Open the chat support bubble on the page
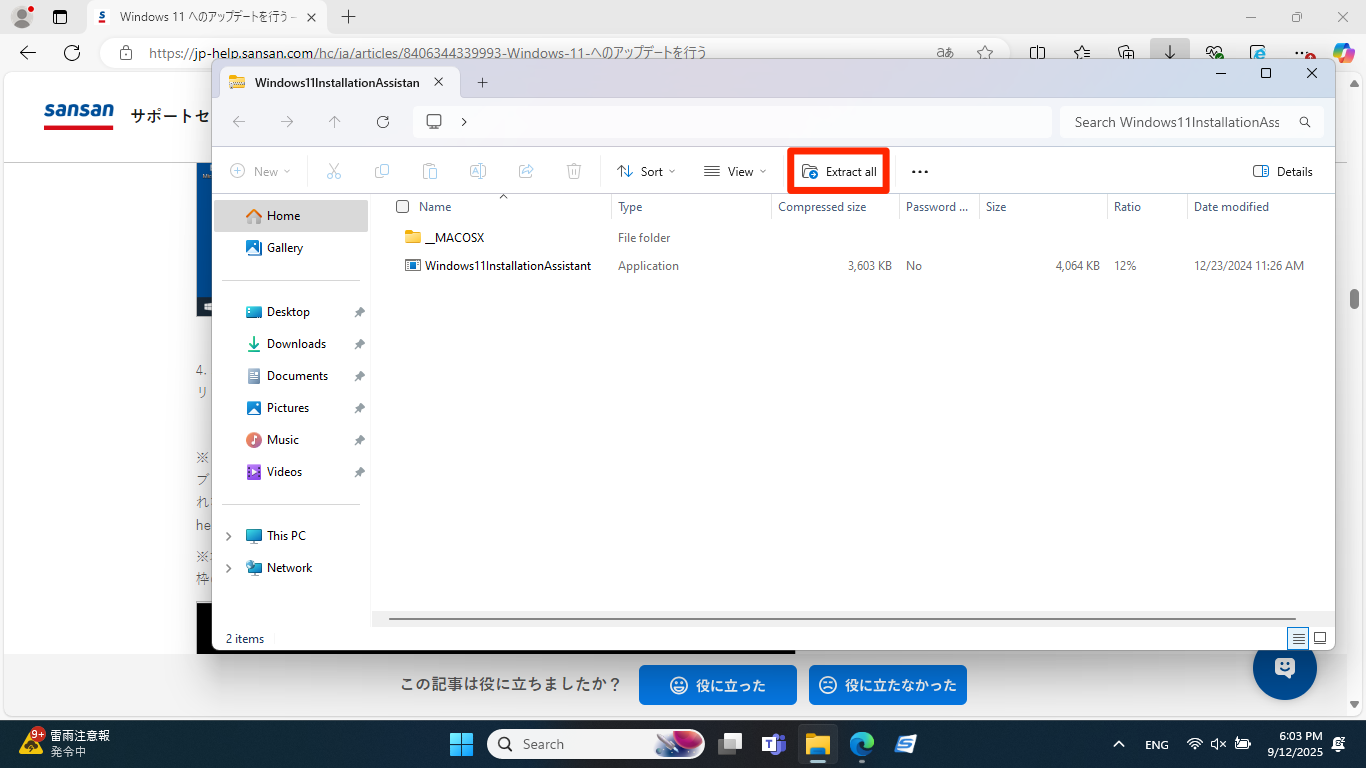The image size is (1366, 768). 1285,668
